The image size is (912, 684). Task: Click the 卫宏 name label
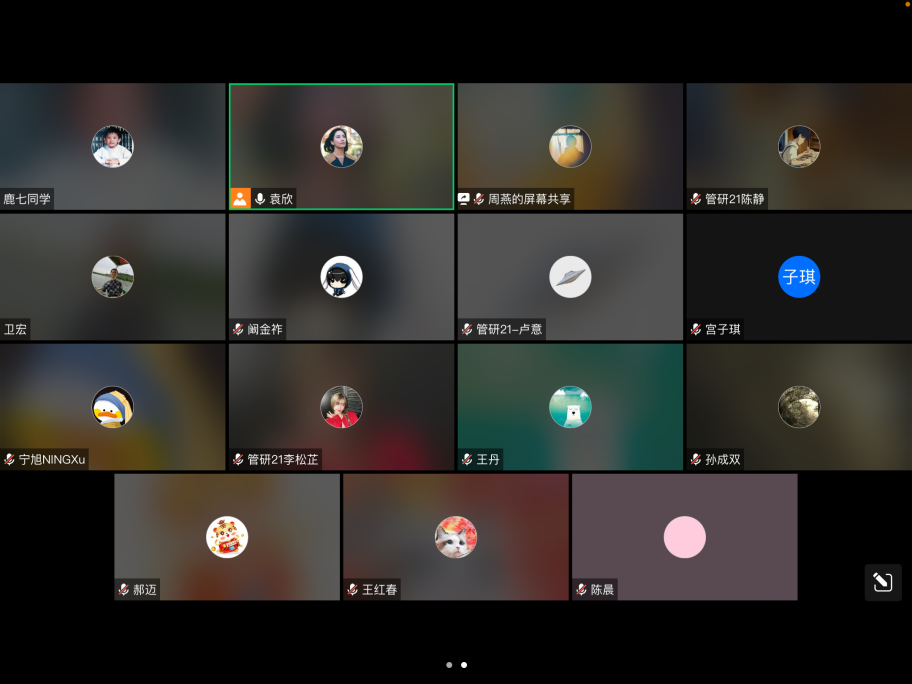tap(16, 329)
